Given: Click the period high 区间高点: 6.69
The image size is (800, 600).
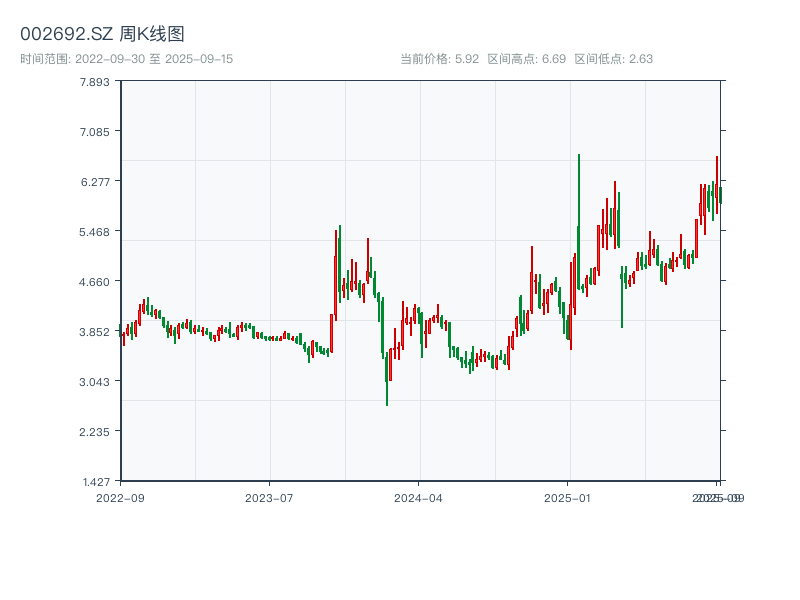Looking at the screenshot, I should point(527,59).
